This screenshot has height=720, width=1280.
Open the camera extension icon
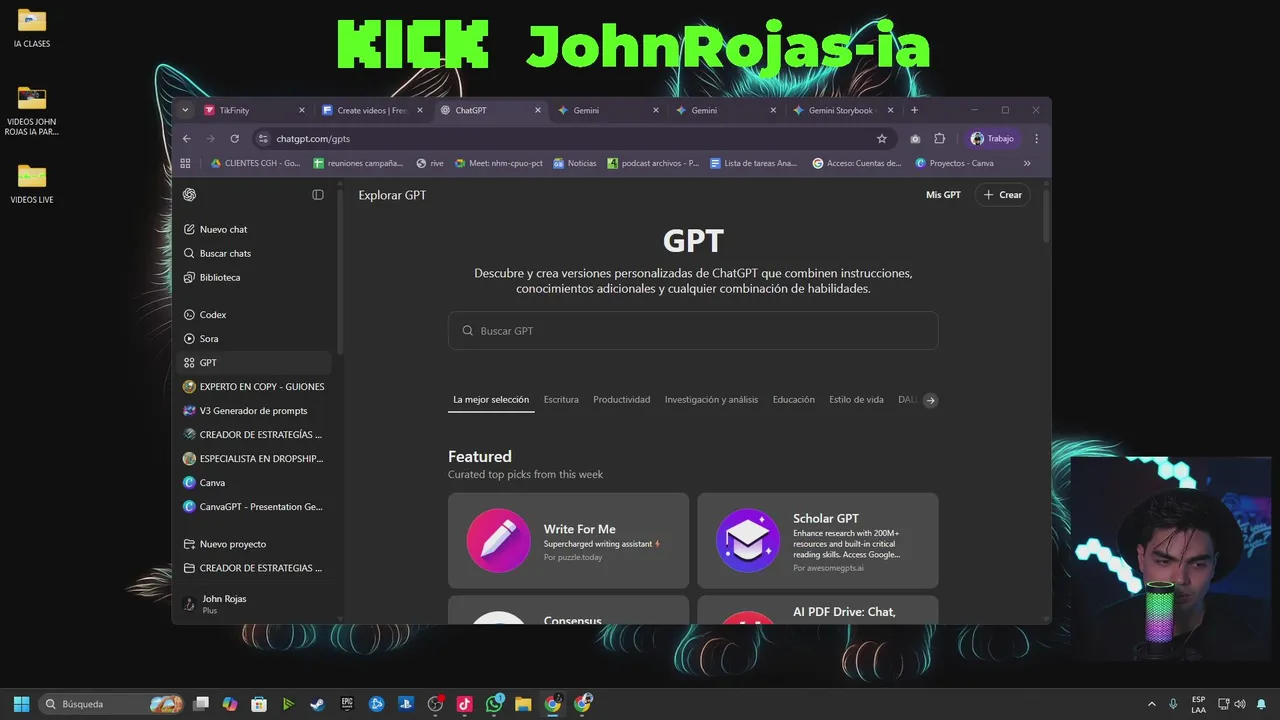tap(915, 139)
